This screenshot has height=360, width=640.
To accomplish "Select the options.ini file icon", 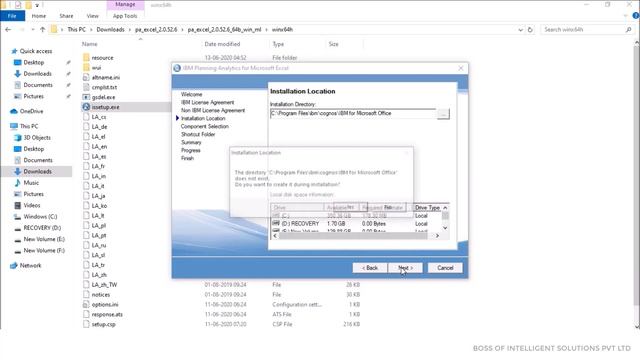I will click(86, 304).
